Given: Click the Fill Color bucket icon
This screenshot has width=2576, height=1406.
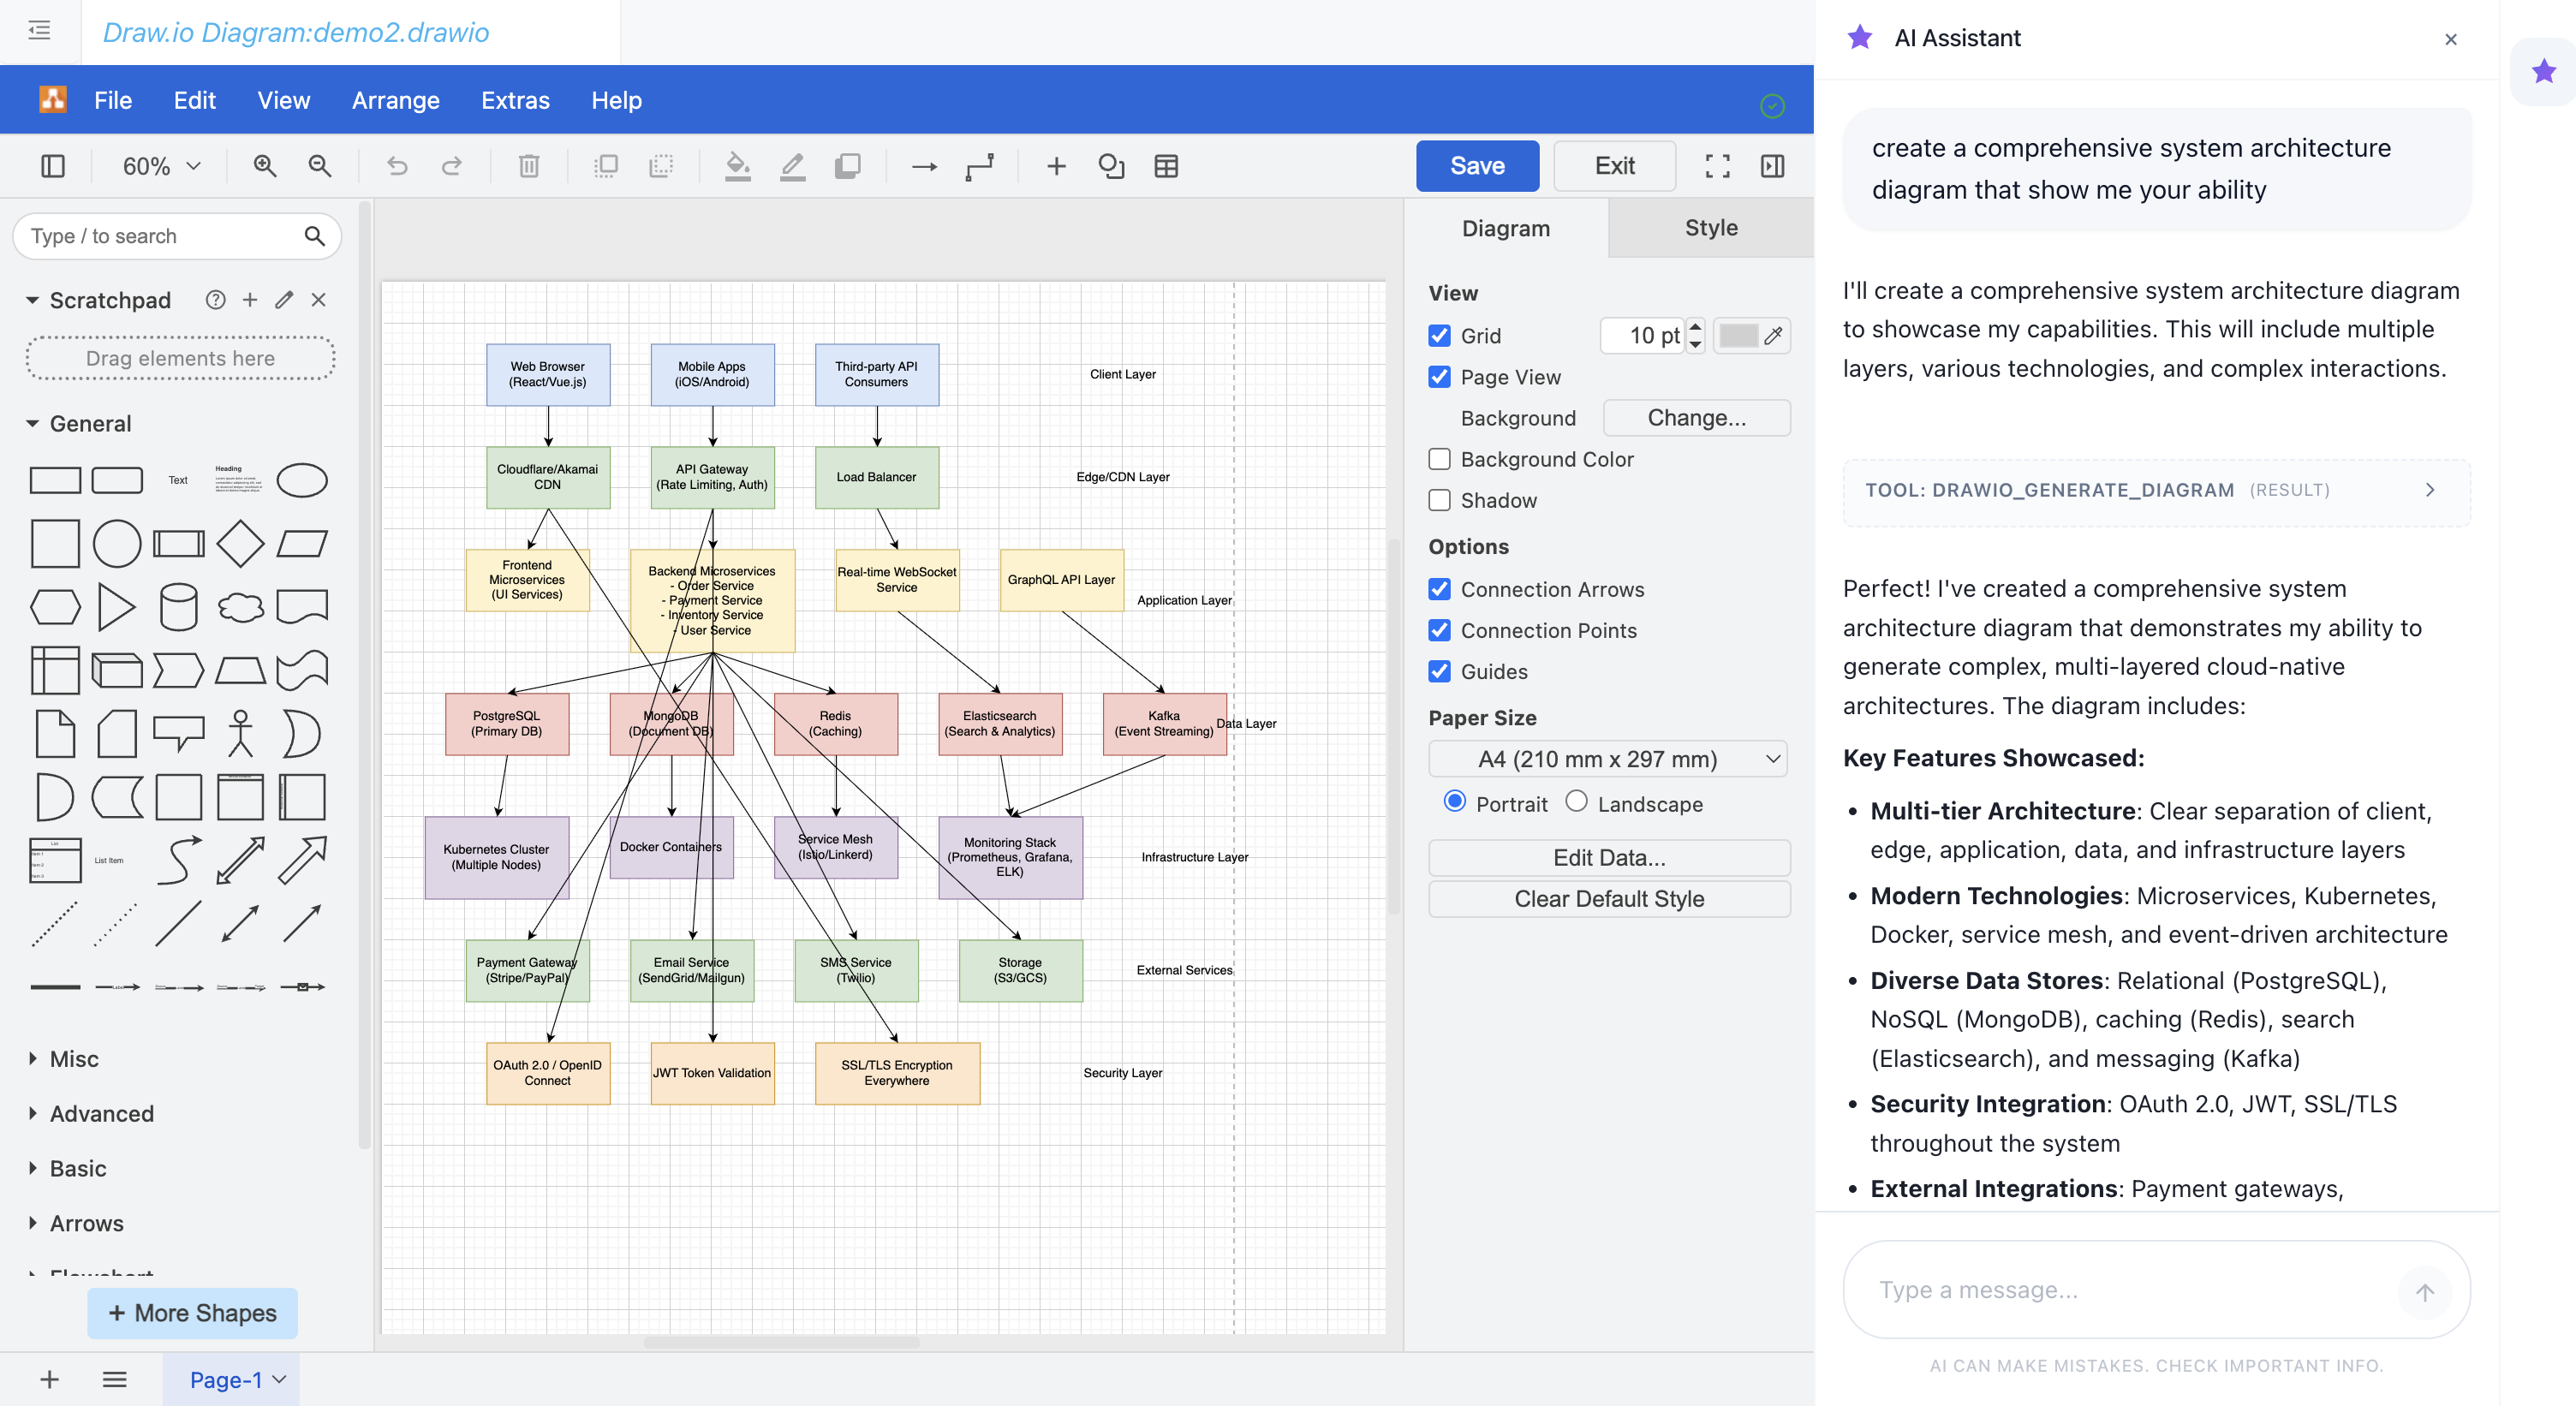Looking at the screenshot, I should [x=737, y=166].
